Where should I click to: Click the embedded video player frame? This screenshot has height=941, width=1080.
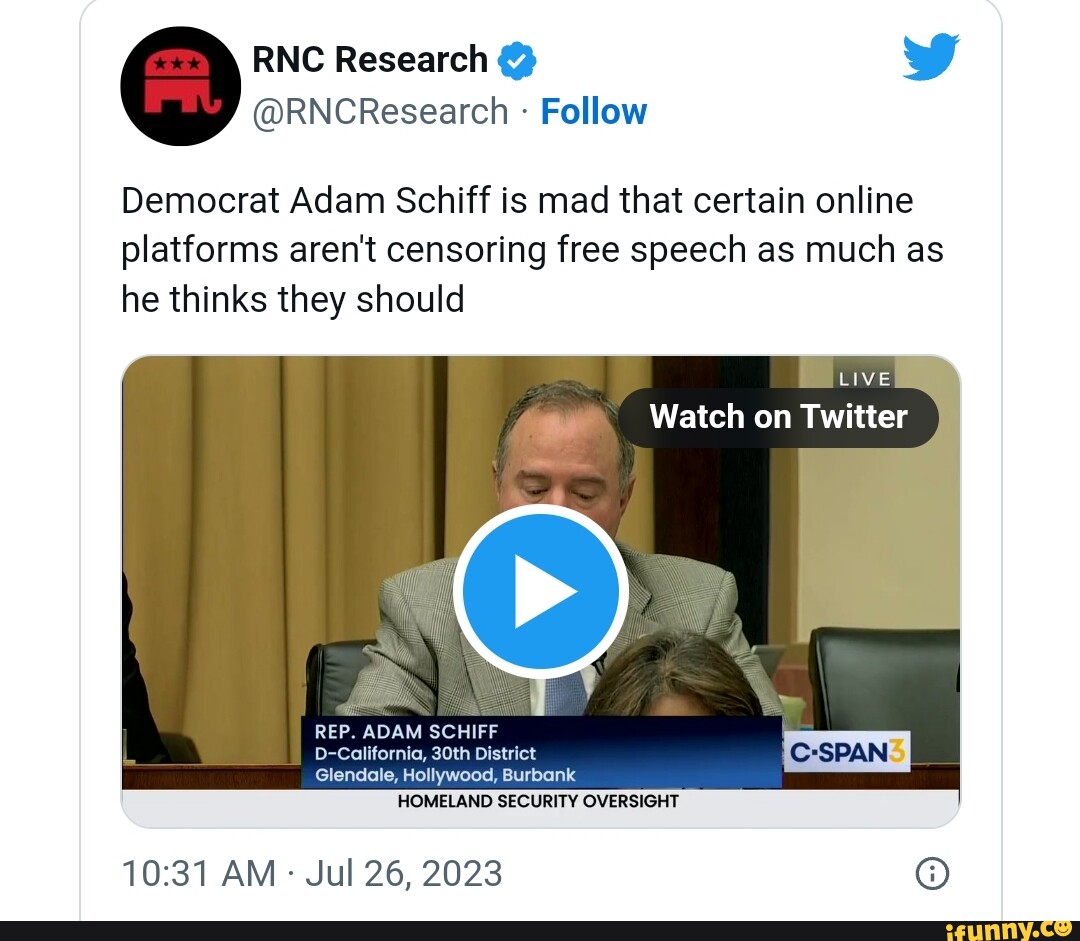[540, 590]
